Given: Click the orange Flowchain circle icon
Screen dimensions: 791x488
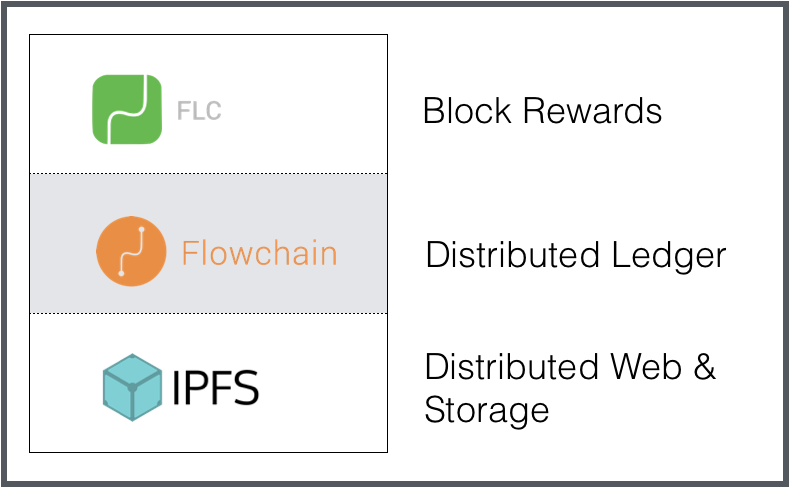Looking at the screenshot, I should point(131,251).
